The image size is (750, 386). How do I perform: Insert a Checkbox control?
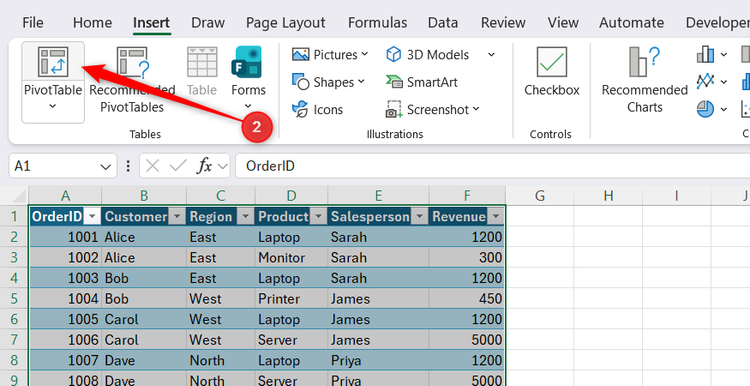(x=551, y=72)
